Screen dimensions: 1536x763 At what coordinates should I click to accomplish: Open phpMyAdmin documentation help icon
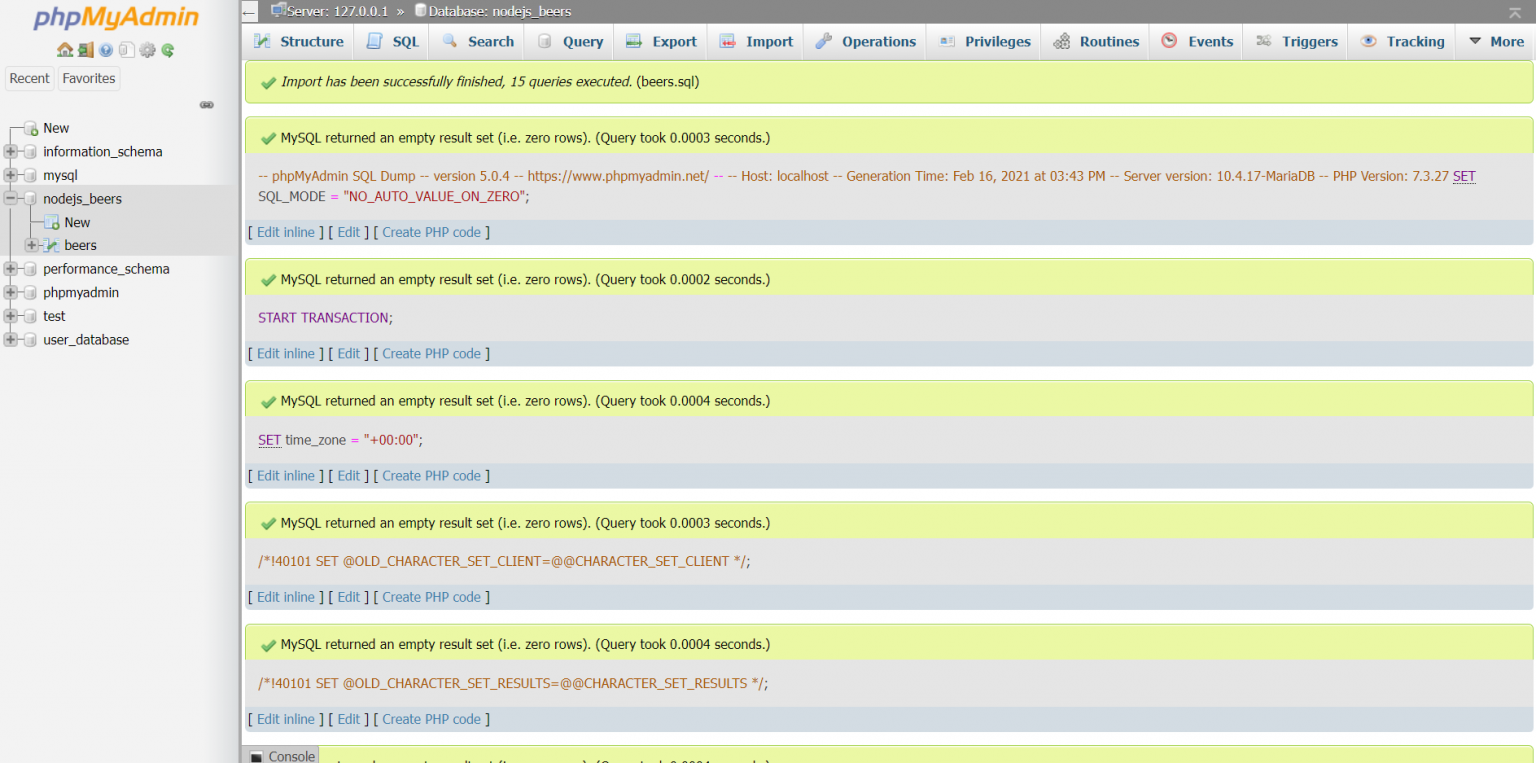tap(105, 49)
